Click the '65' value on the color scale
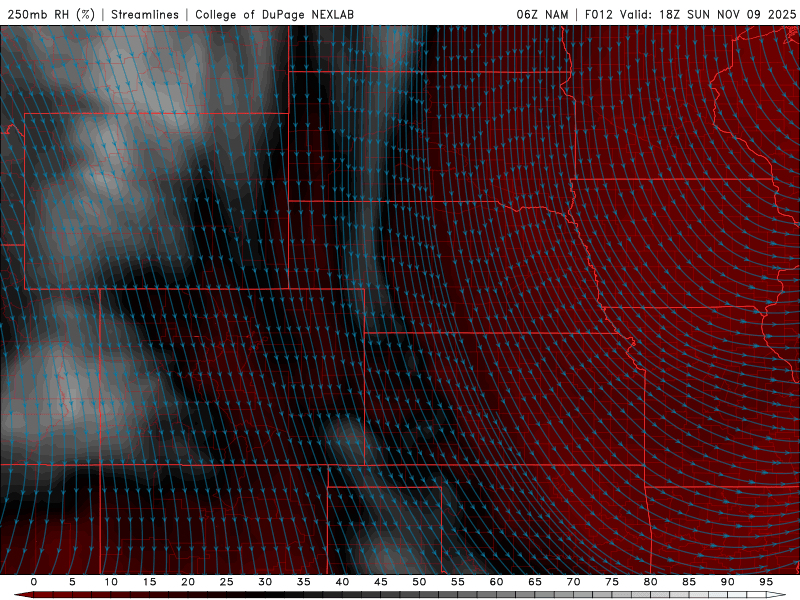Viewport: 800px width, 600px height. 535,582
